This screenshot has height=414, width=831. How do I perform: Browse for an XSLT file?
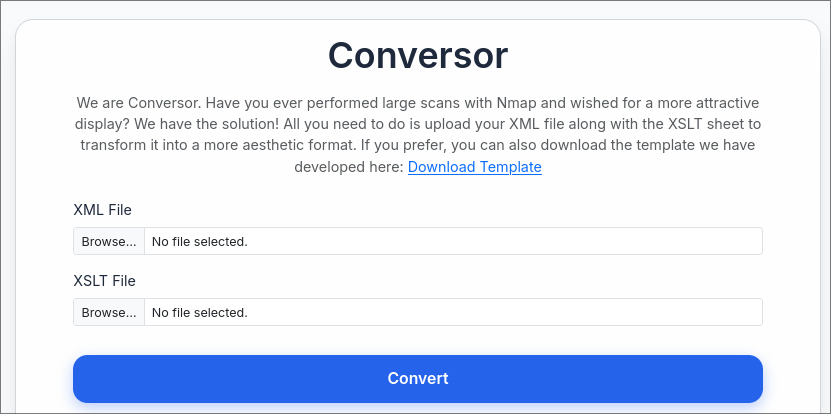point(109,312)
